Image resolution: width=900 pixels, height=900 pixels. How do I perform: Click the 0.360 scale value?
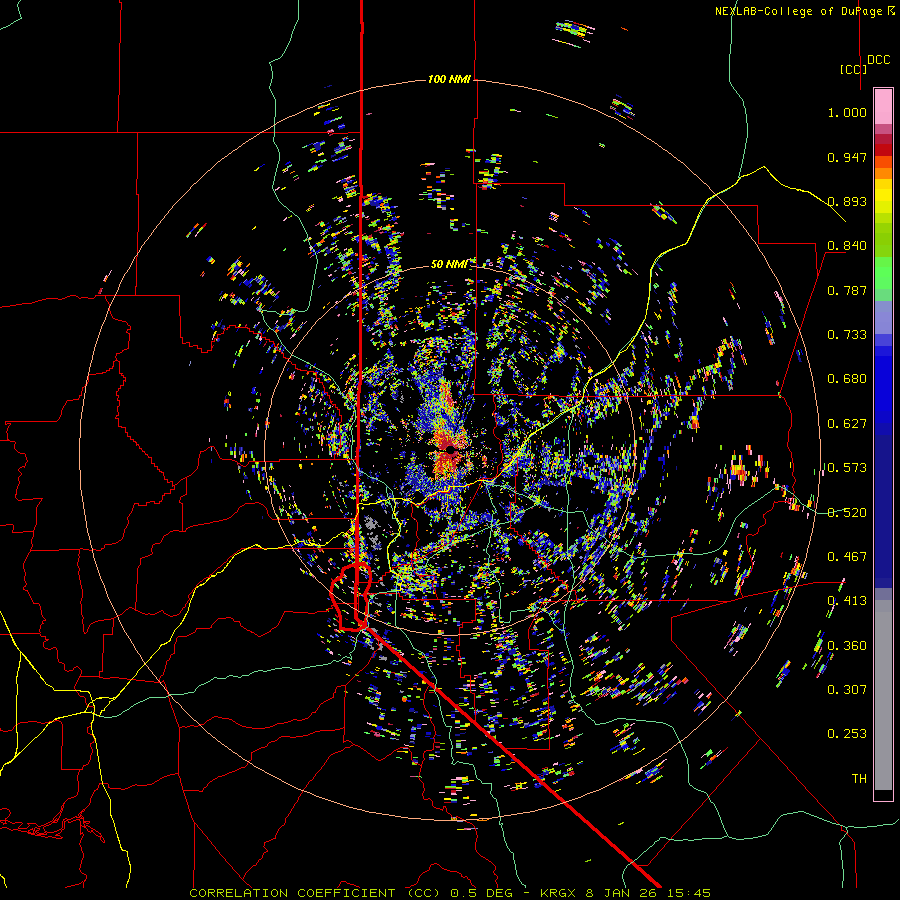point(847,646)
